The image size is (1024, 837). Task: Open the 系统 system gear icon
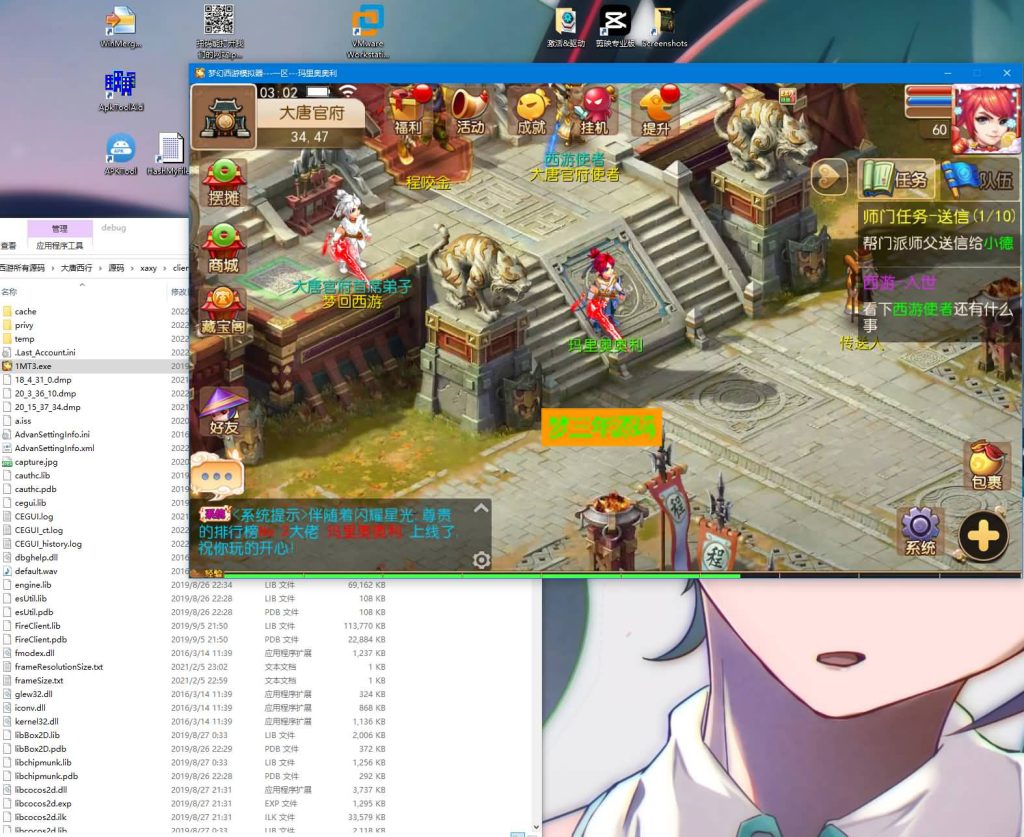[921, 531]
